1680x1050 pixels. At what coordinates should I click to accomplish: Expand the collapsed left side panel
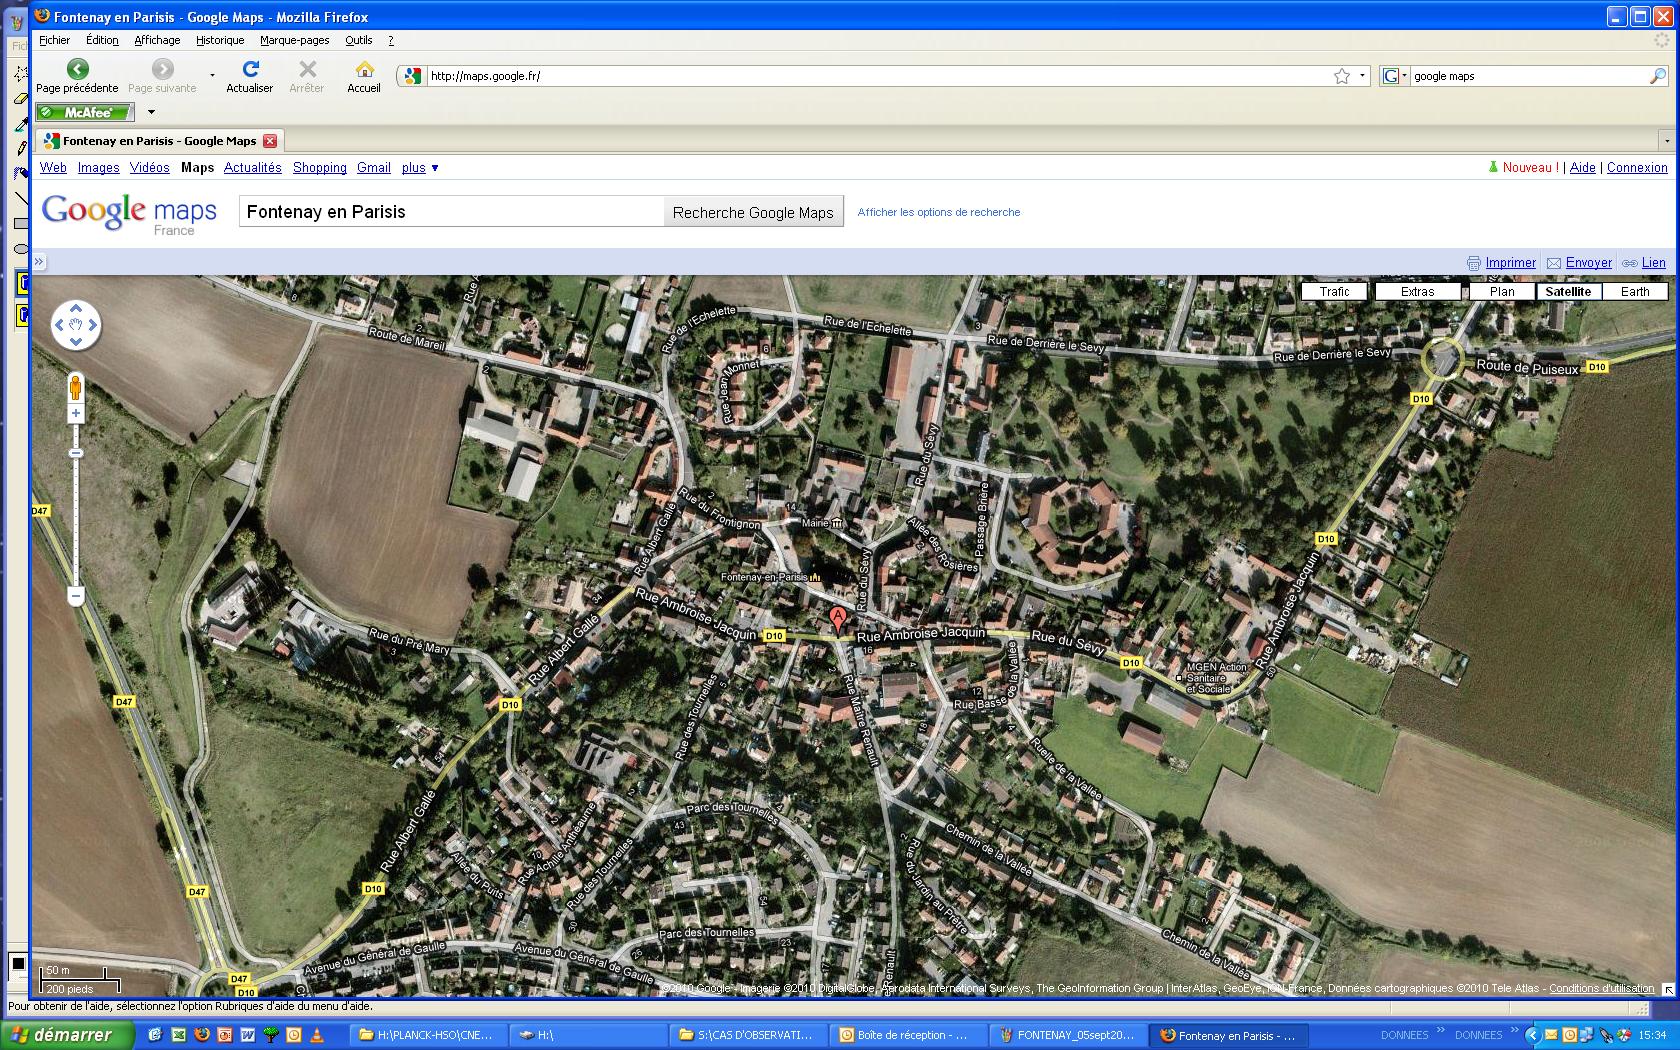[39, 262]
